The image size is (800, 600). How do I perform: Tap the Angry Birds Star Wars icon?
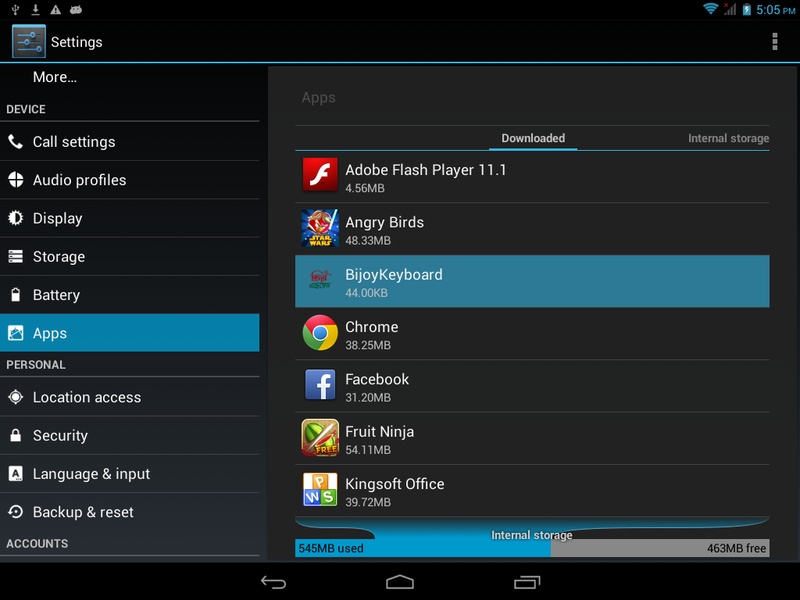(320, 228)
